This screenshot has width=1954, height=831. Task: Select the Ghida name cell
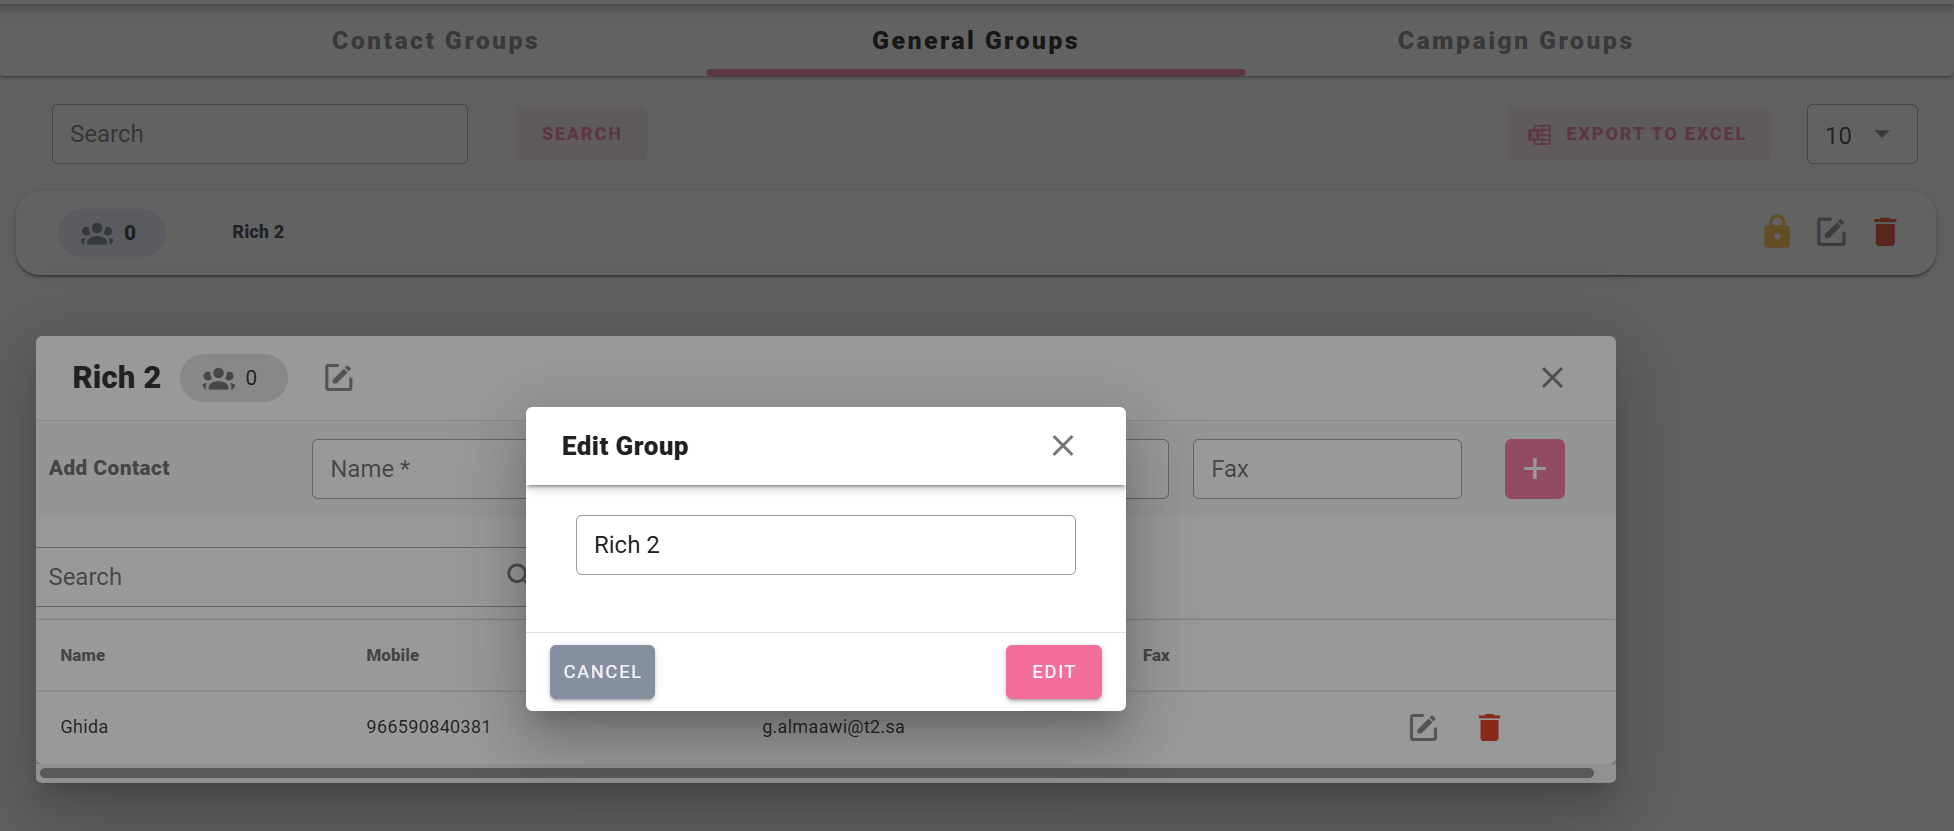point(84,727)
